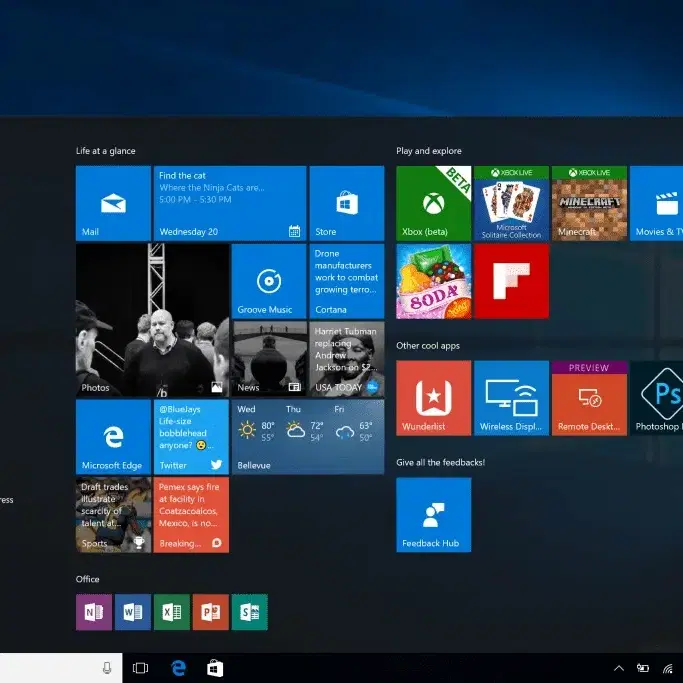Screen dimensions: 683x683
Task: Launch Xbox (beta) tile
Action: (433, 203)
